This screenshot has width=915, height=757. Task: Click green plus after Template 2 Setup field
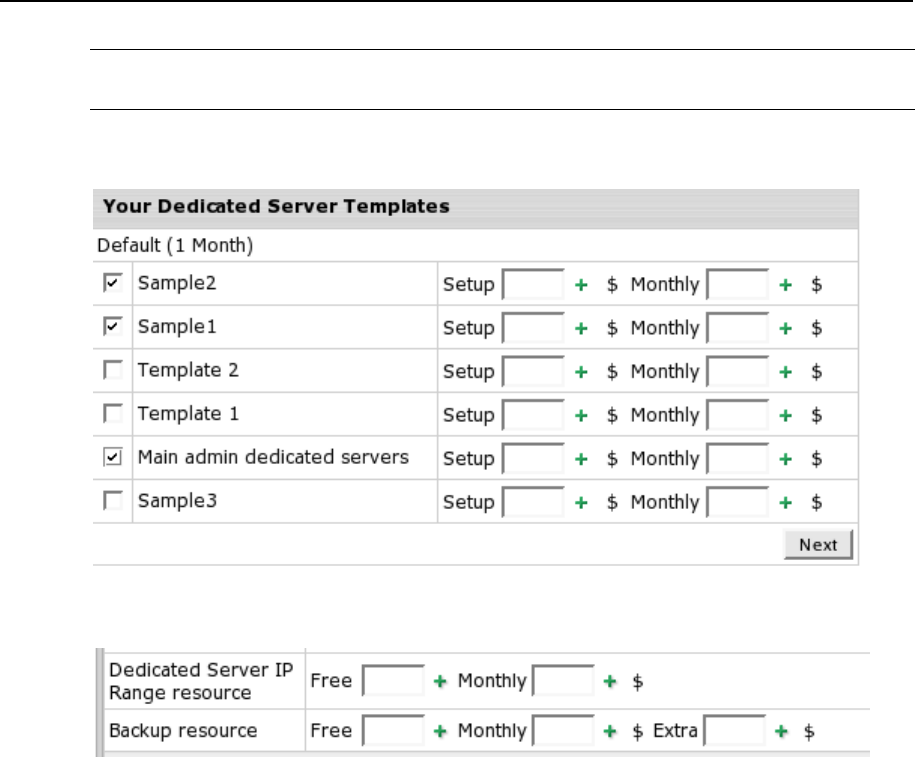[x=580, y=372]
